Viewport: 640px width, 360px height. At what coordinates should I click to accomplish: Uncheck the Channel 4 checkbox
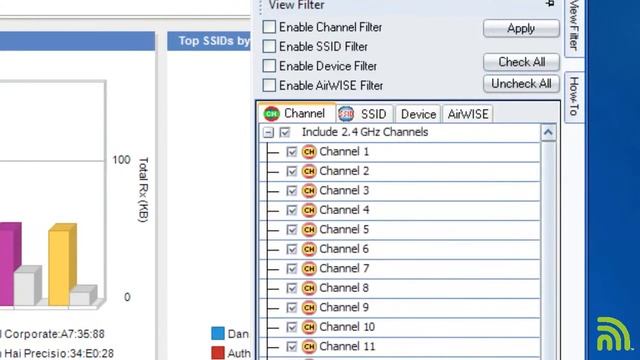(x=291, y=210)
